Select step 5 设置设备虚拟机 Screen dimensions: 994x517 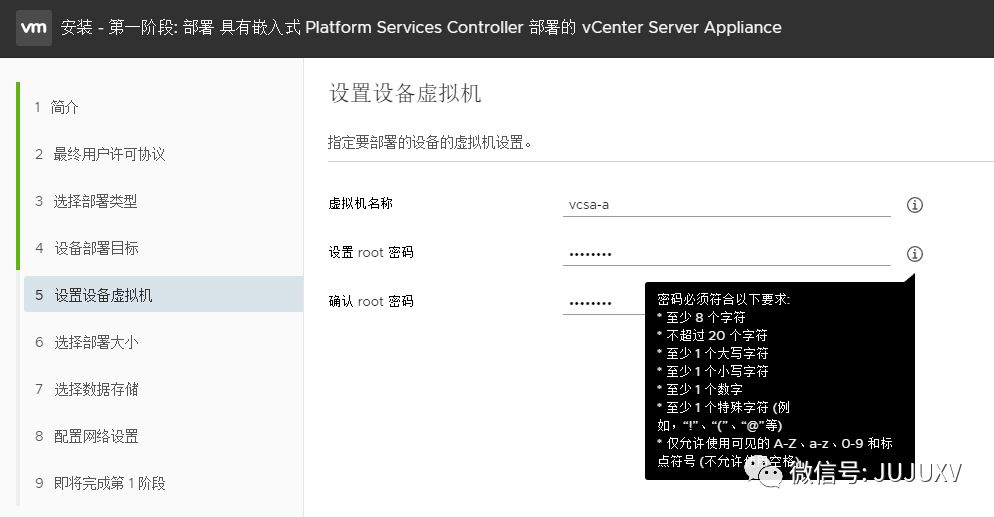click(164, 295)
